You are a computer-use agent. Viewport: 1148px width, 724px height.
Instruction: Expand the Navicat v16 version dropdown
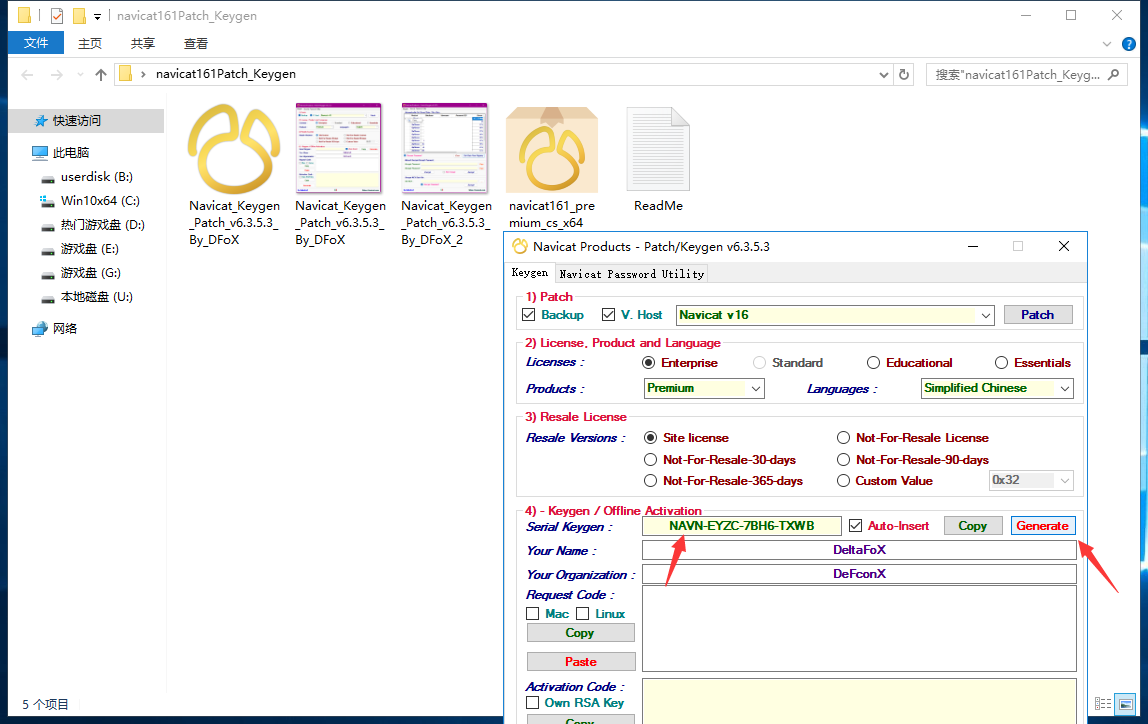click(x=986, y=315)
